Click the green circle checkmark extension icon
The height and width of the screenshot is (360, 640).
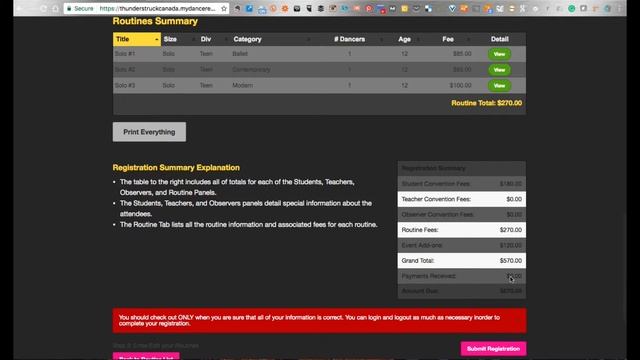[572, 9]
